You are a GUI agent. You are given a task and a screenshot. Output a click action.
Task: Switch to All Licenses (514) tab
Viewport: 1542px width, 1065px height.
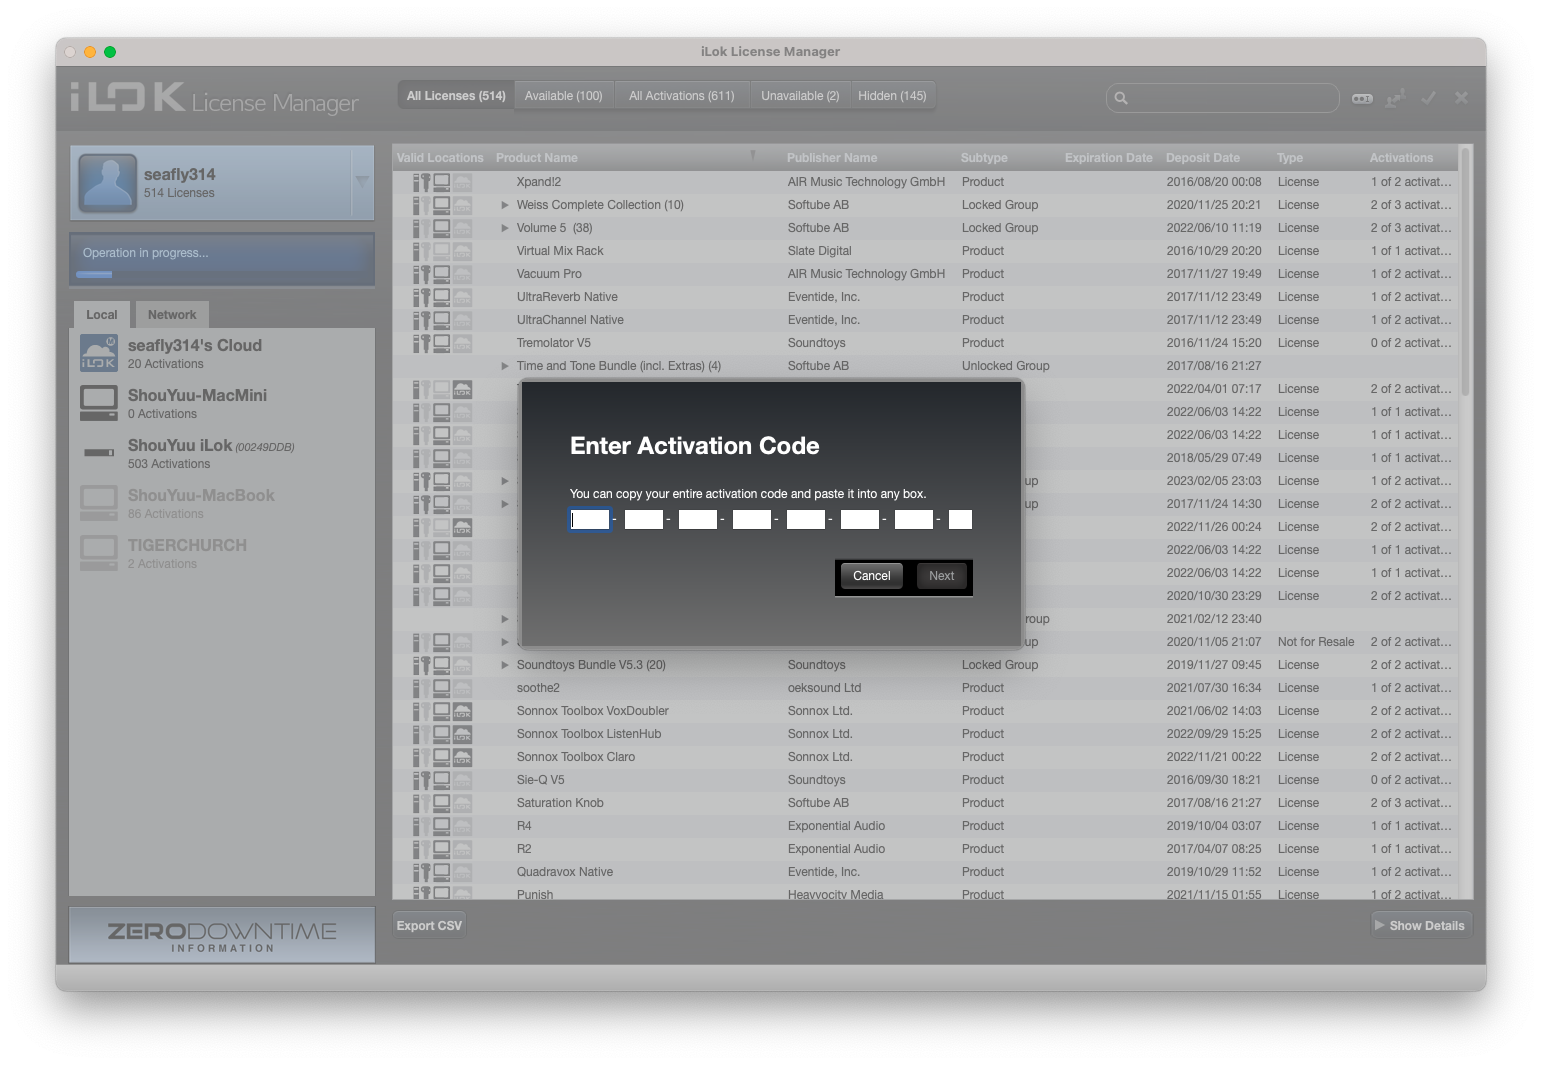(456, 96)
